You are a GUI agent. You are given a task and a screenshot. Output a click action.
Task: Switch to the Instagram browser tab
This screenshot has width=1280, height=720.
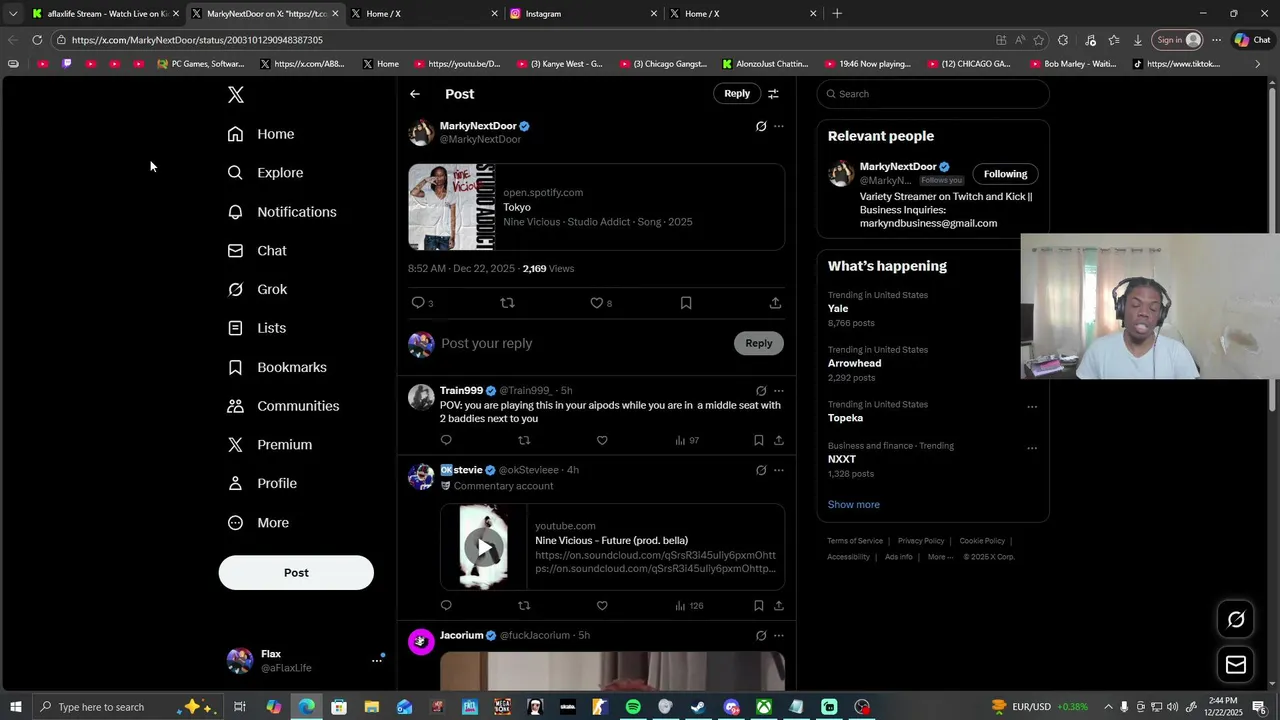tap(583, 13)
